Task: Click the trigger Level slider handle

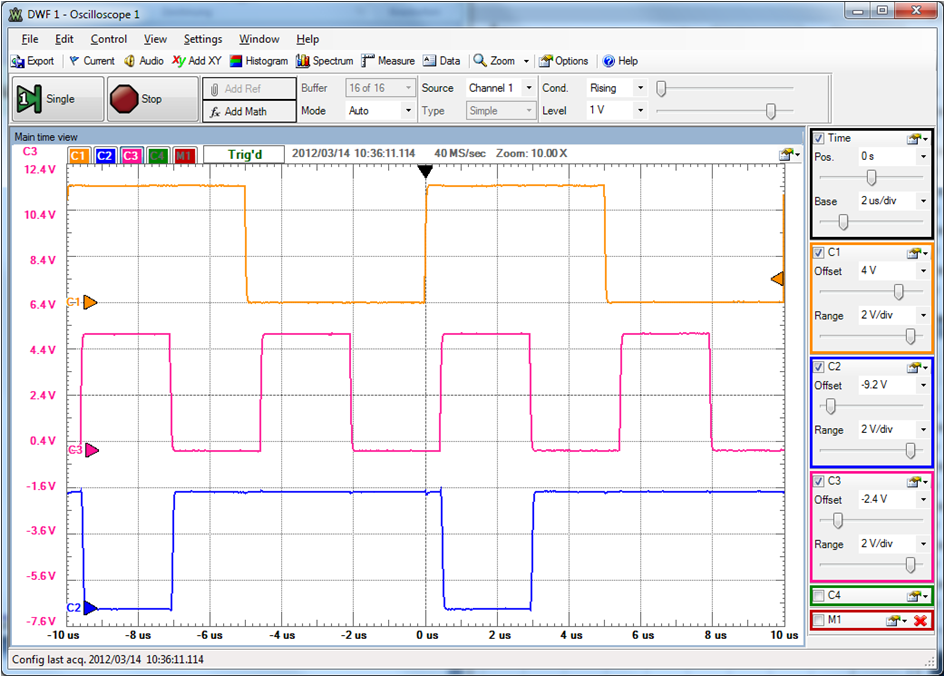Action: point(771,111)
